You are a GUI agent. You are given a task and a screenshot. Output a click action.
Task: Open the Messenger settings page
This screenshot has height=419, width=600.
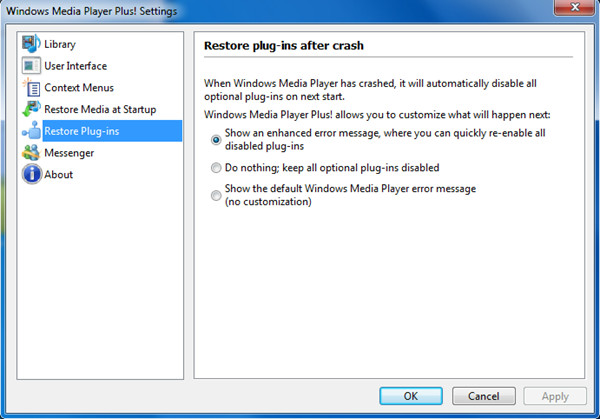pyautogui.click(x=69, y=153)
